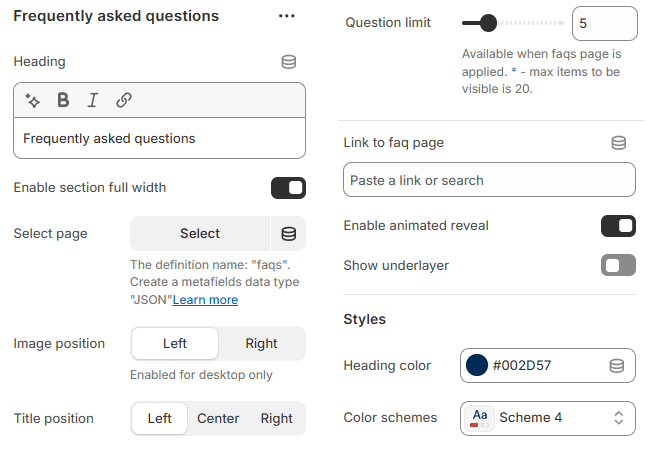This screenshot has height=449, width=649.
Task: Click the Question limit slider handle
Action: pos(488,23)
